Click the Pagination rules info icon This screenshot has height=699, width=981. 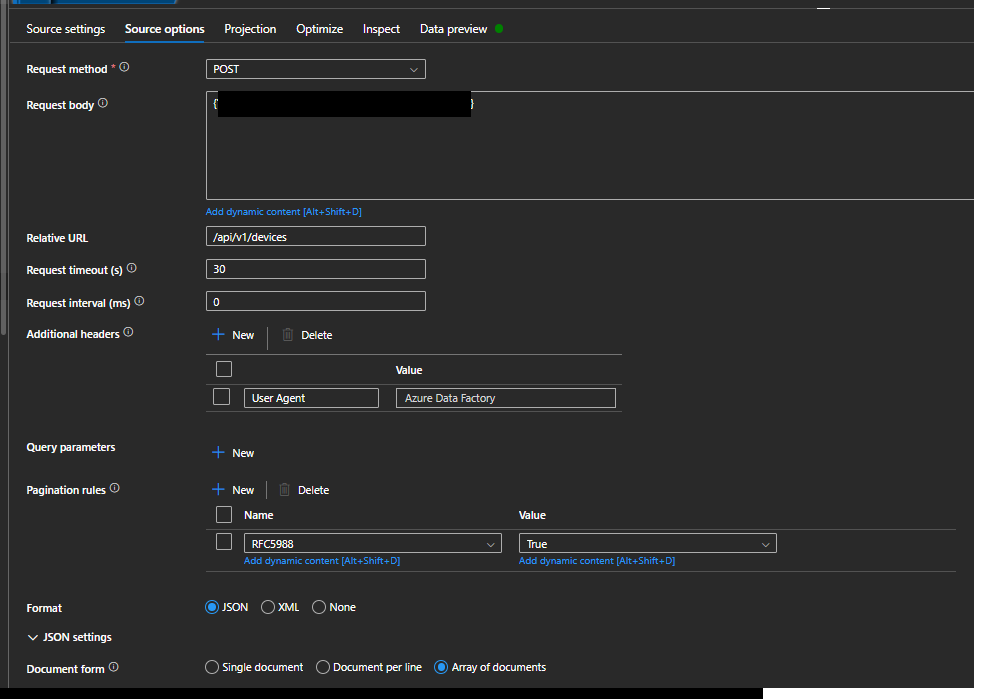click(x=112, y=488)
